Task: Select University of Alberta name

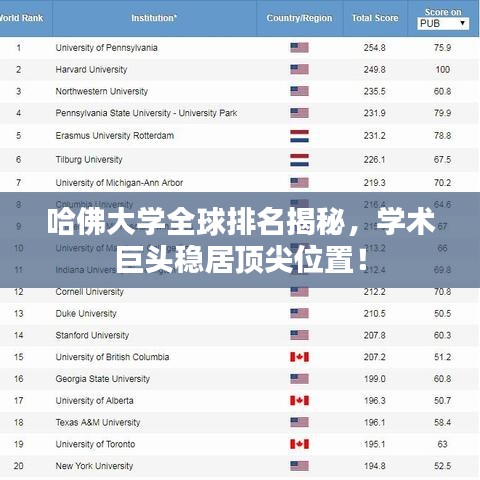Action: 95,400
